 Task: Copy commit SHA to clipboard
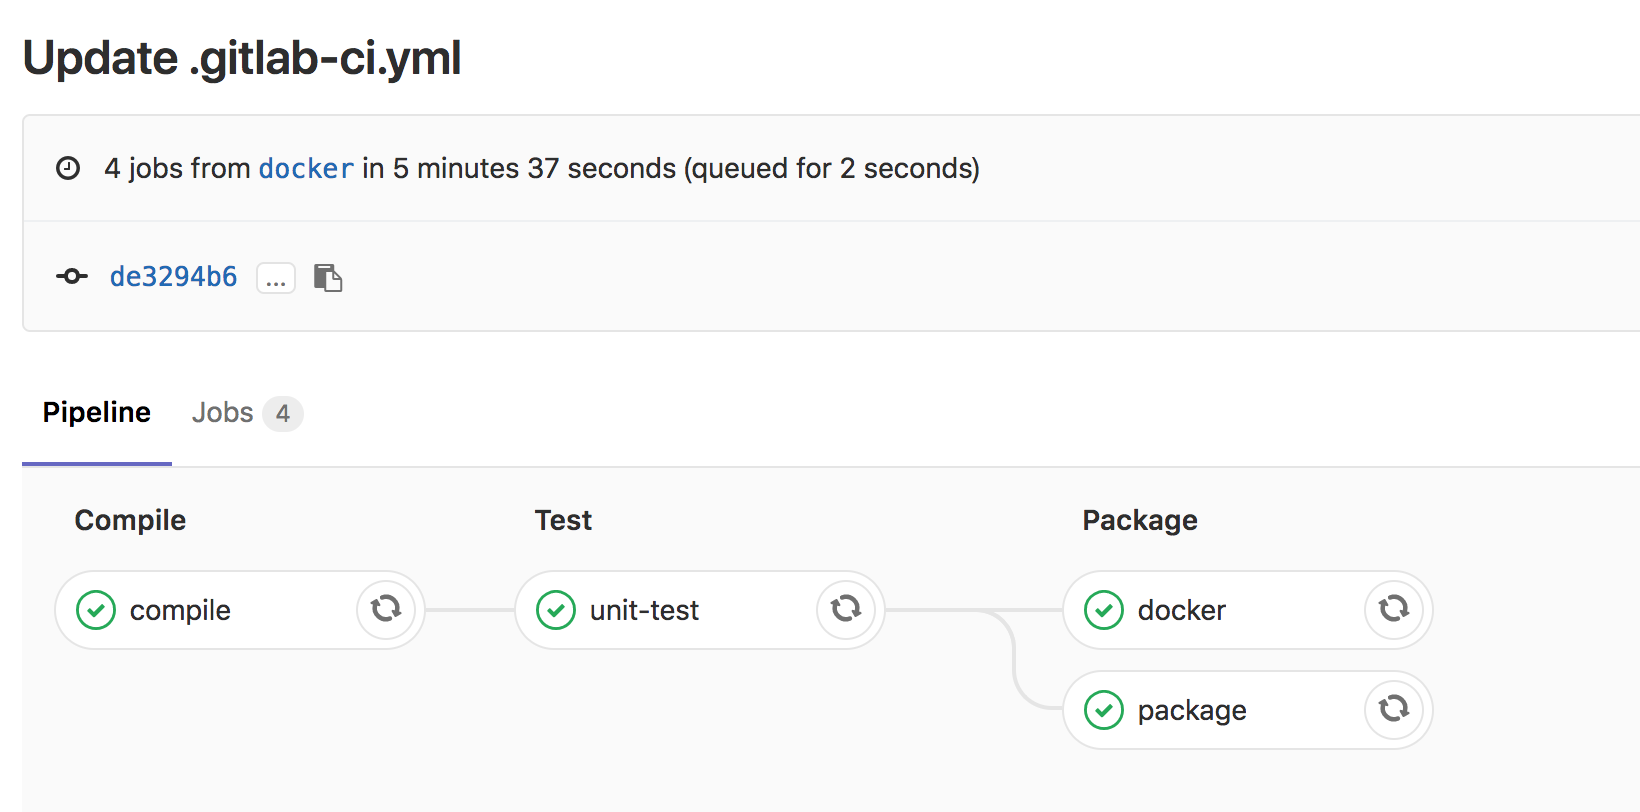click(328, 277)
